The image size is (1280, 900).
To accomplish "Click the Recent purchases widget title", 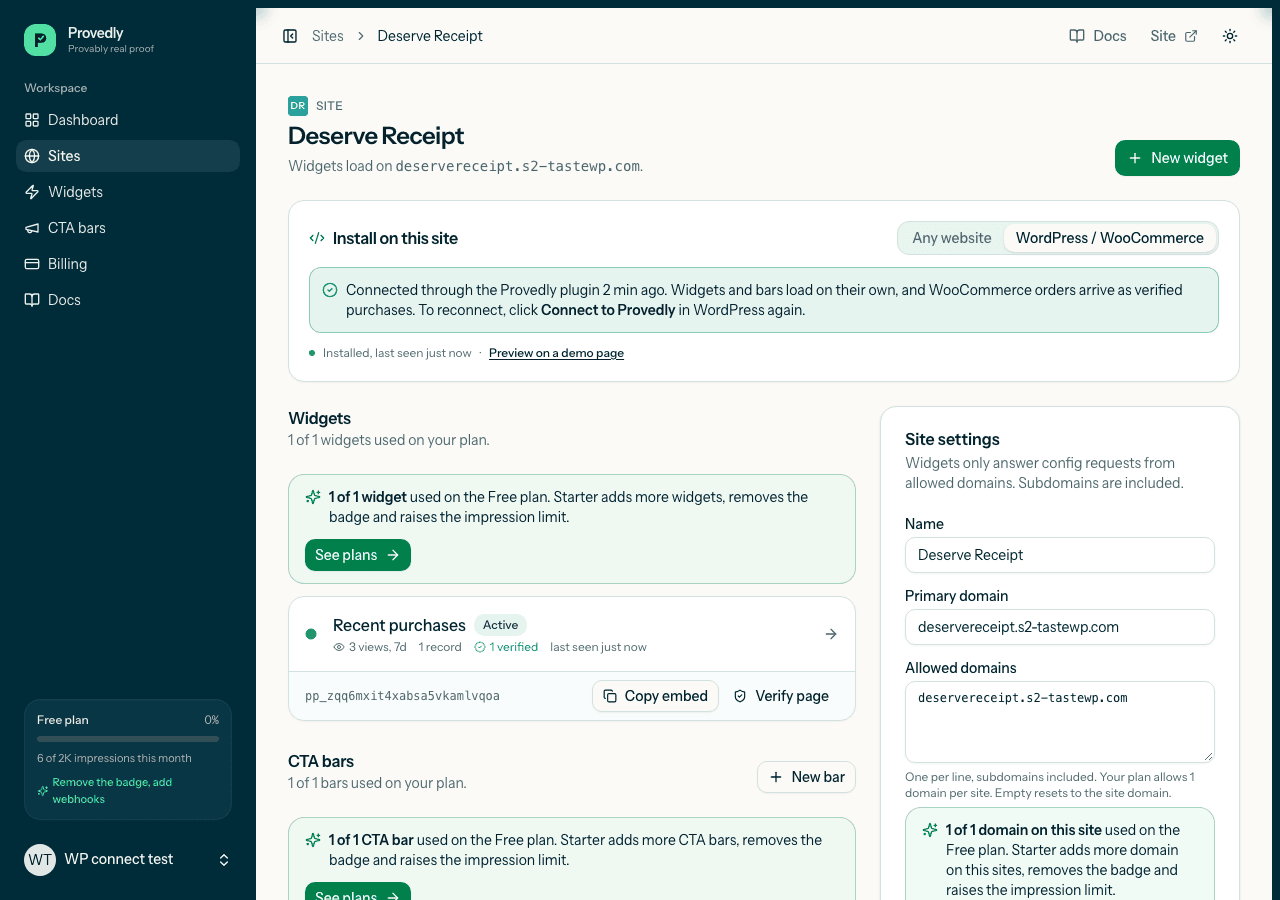I will tap(399, 625).
